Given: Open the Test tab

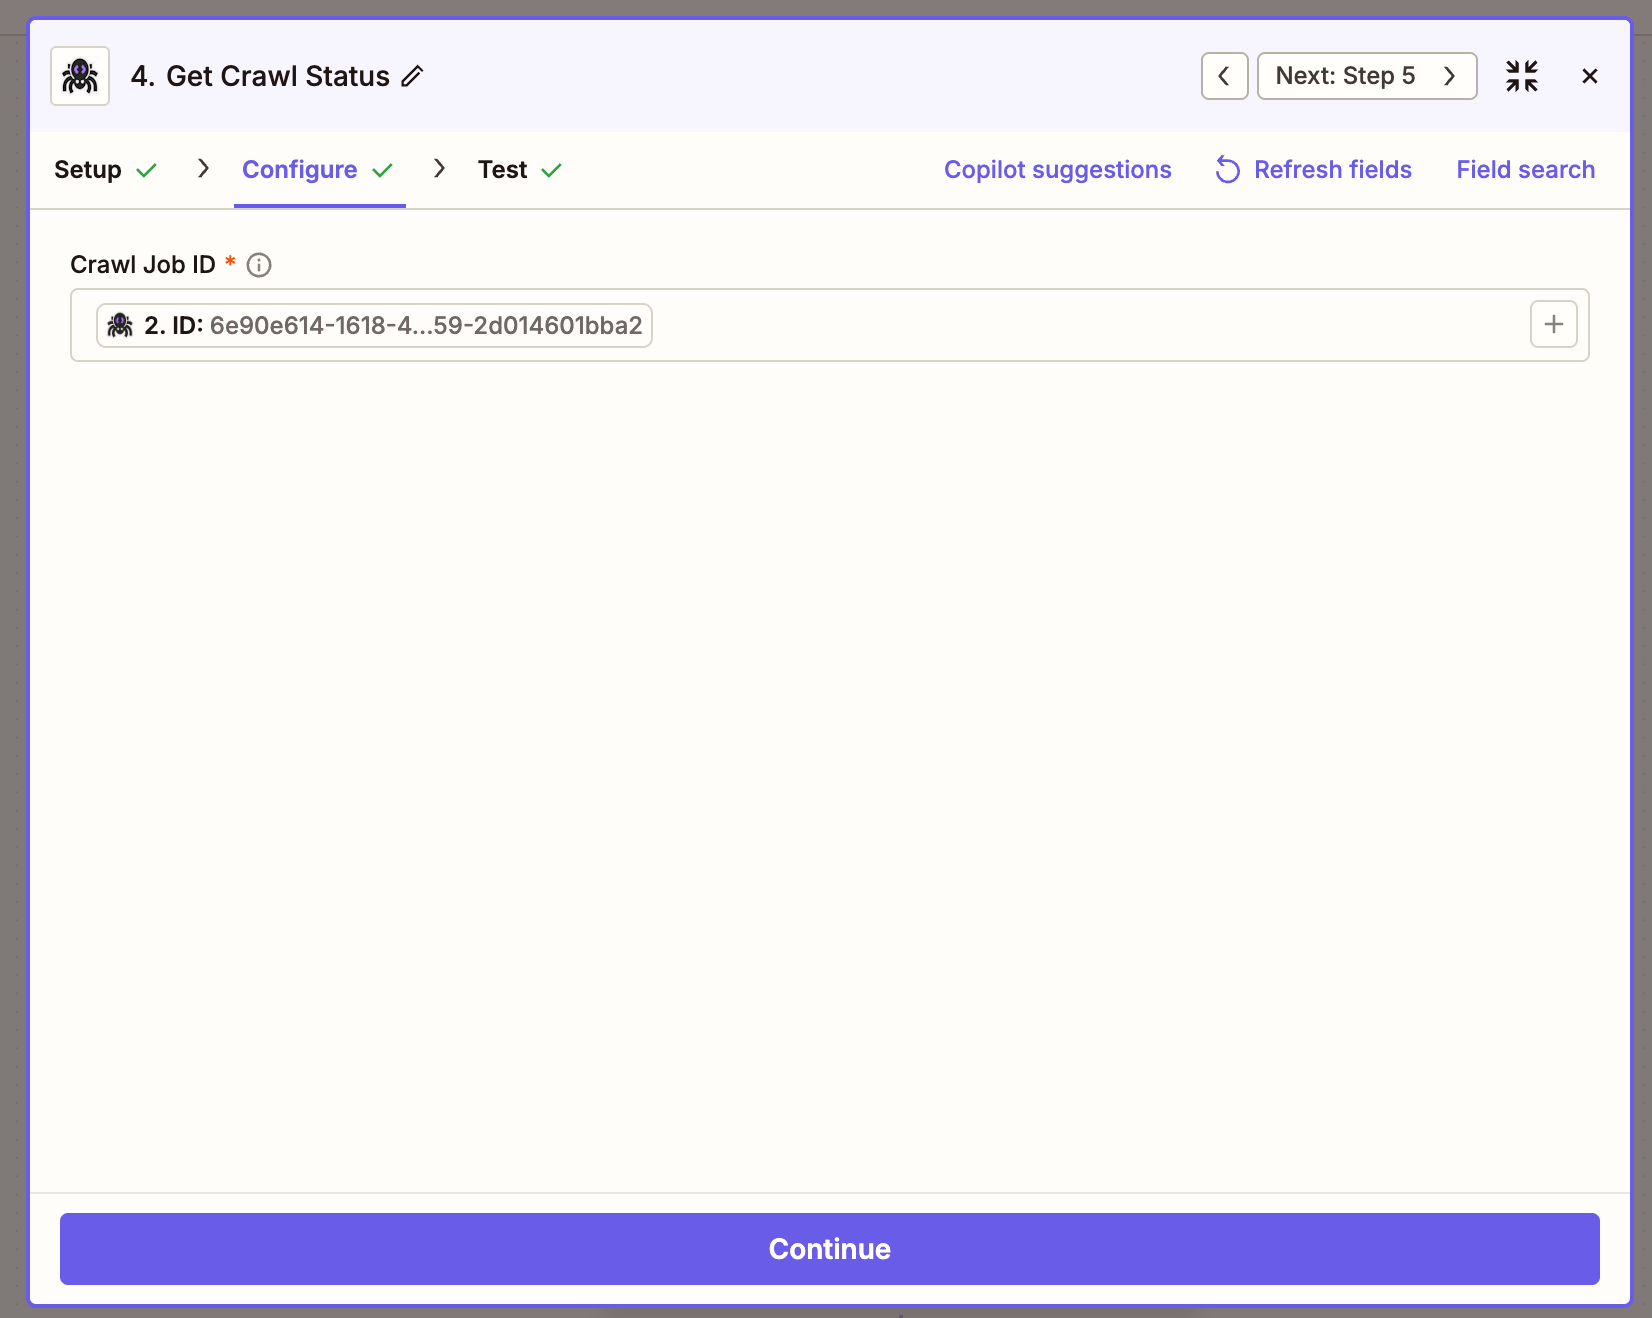Looking at the screenshot, I should [520, 170].
